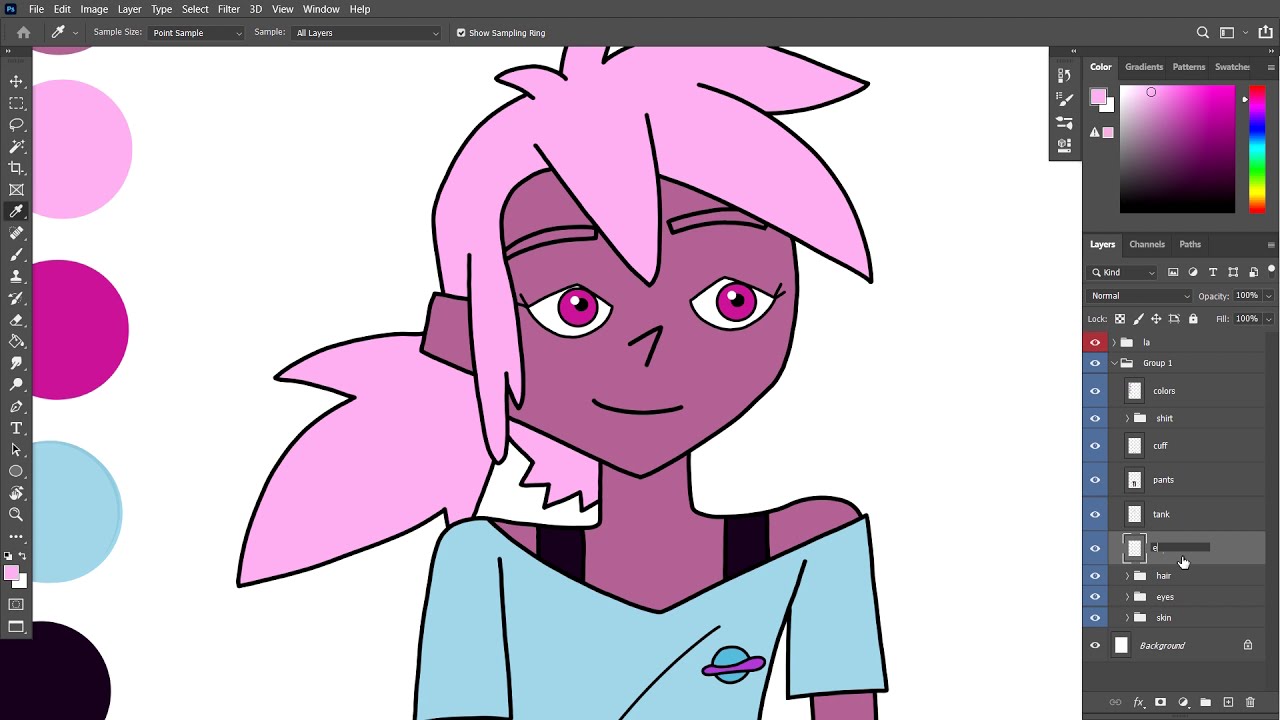The height and width of the screenshot is (720, 1280).
Task: Open the Opacity slider dropdown arrow
Action: tap(1269, 296)
